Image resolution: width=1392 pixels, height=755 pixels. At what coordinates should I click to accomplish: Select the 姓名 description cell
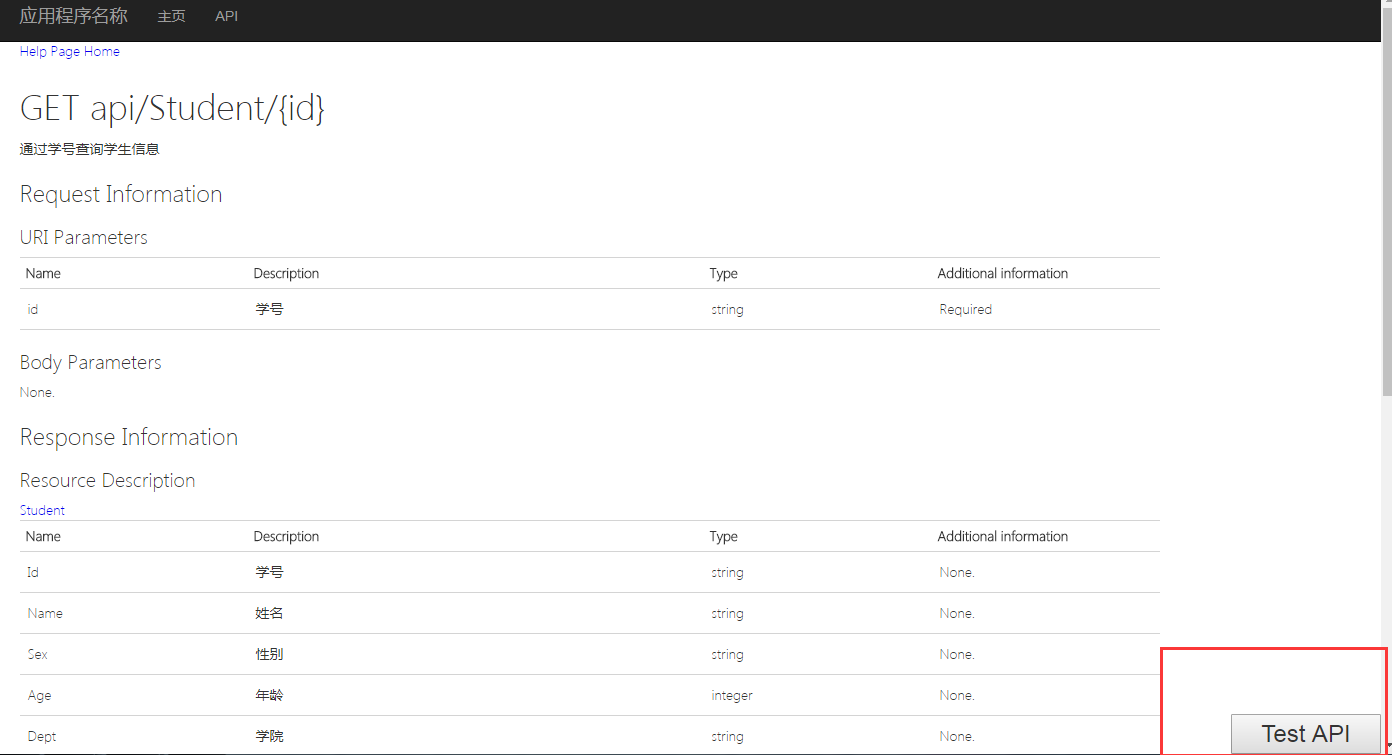tap(269, 614)
